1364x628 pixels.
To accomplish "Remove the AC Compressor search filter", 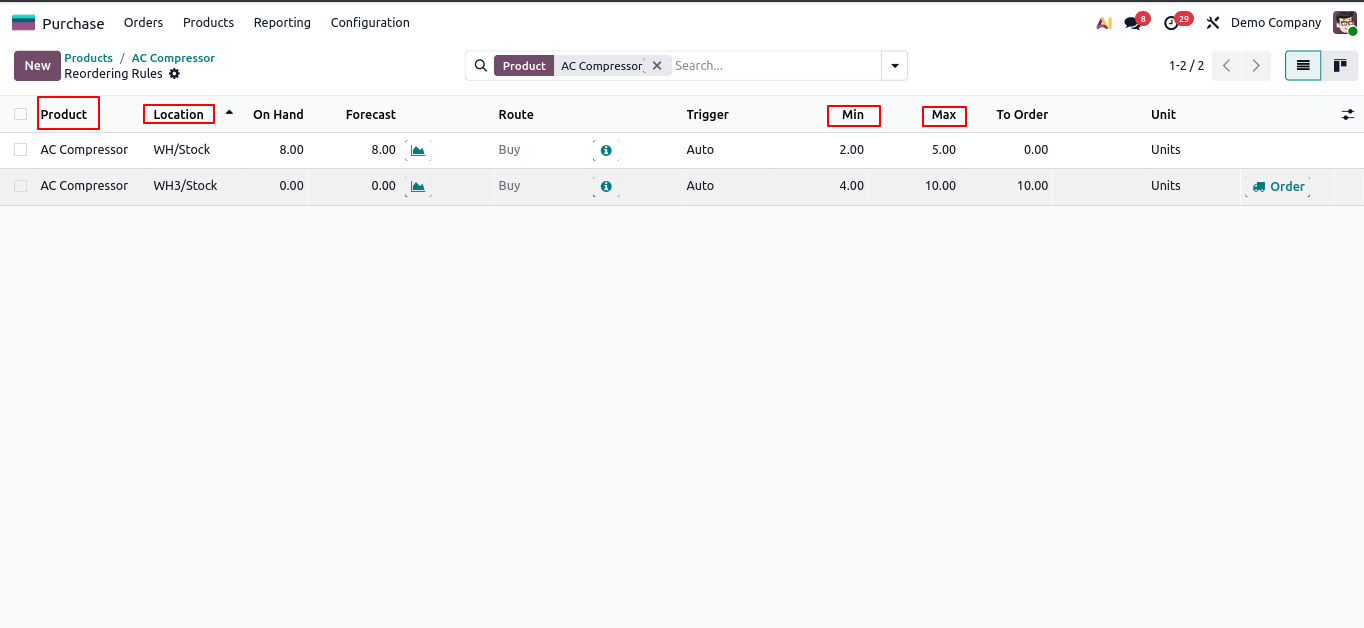I will (x=657, y=66).
